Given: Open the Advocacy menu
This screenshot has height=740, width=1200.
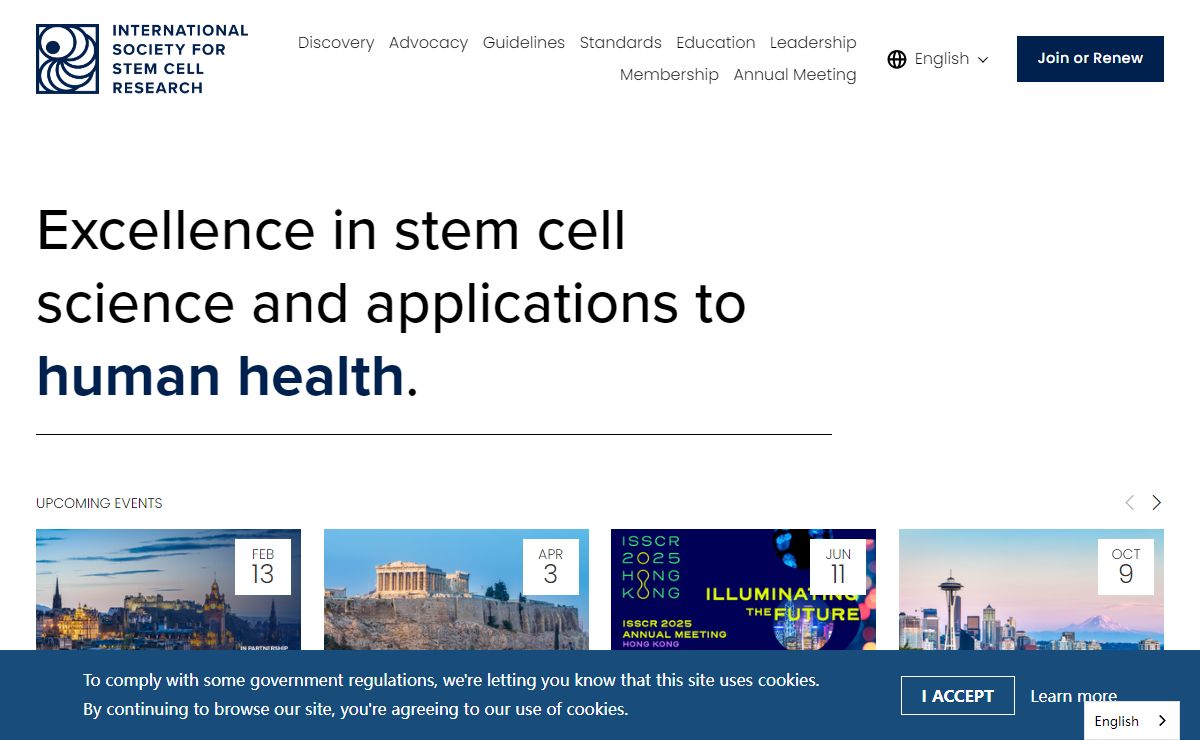Looking at the screenshot, I should (x=428, y=43).
